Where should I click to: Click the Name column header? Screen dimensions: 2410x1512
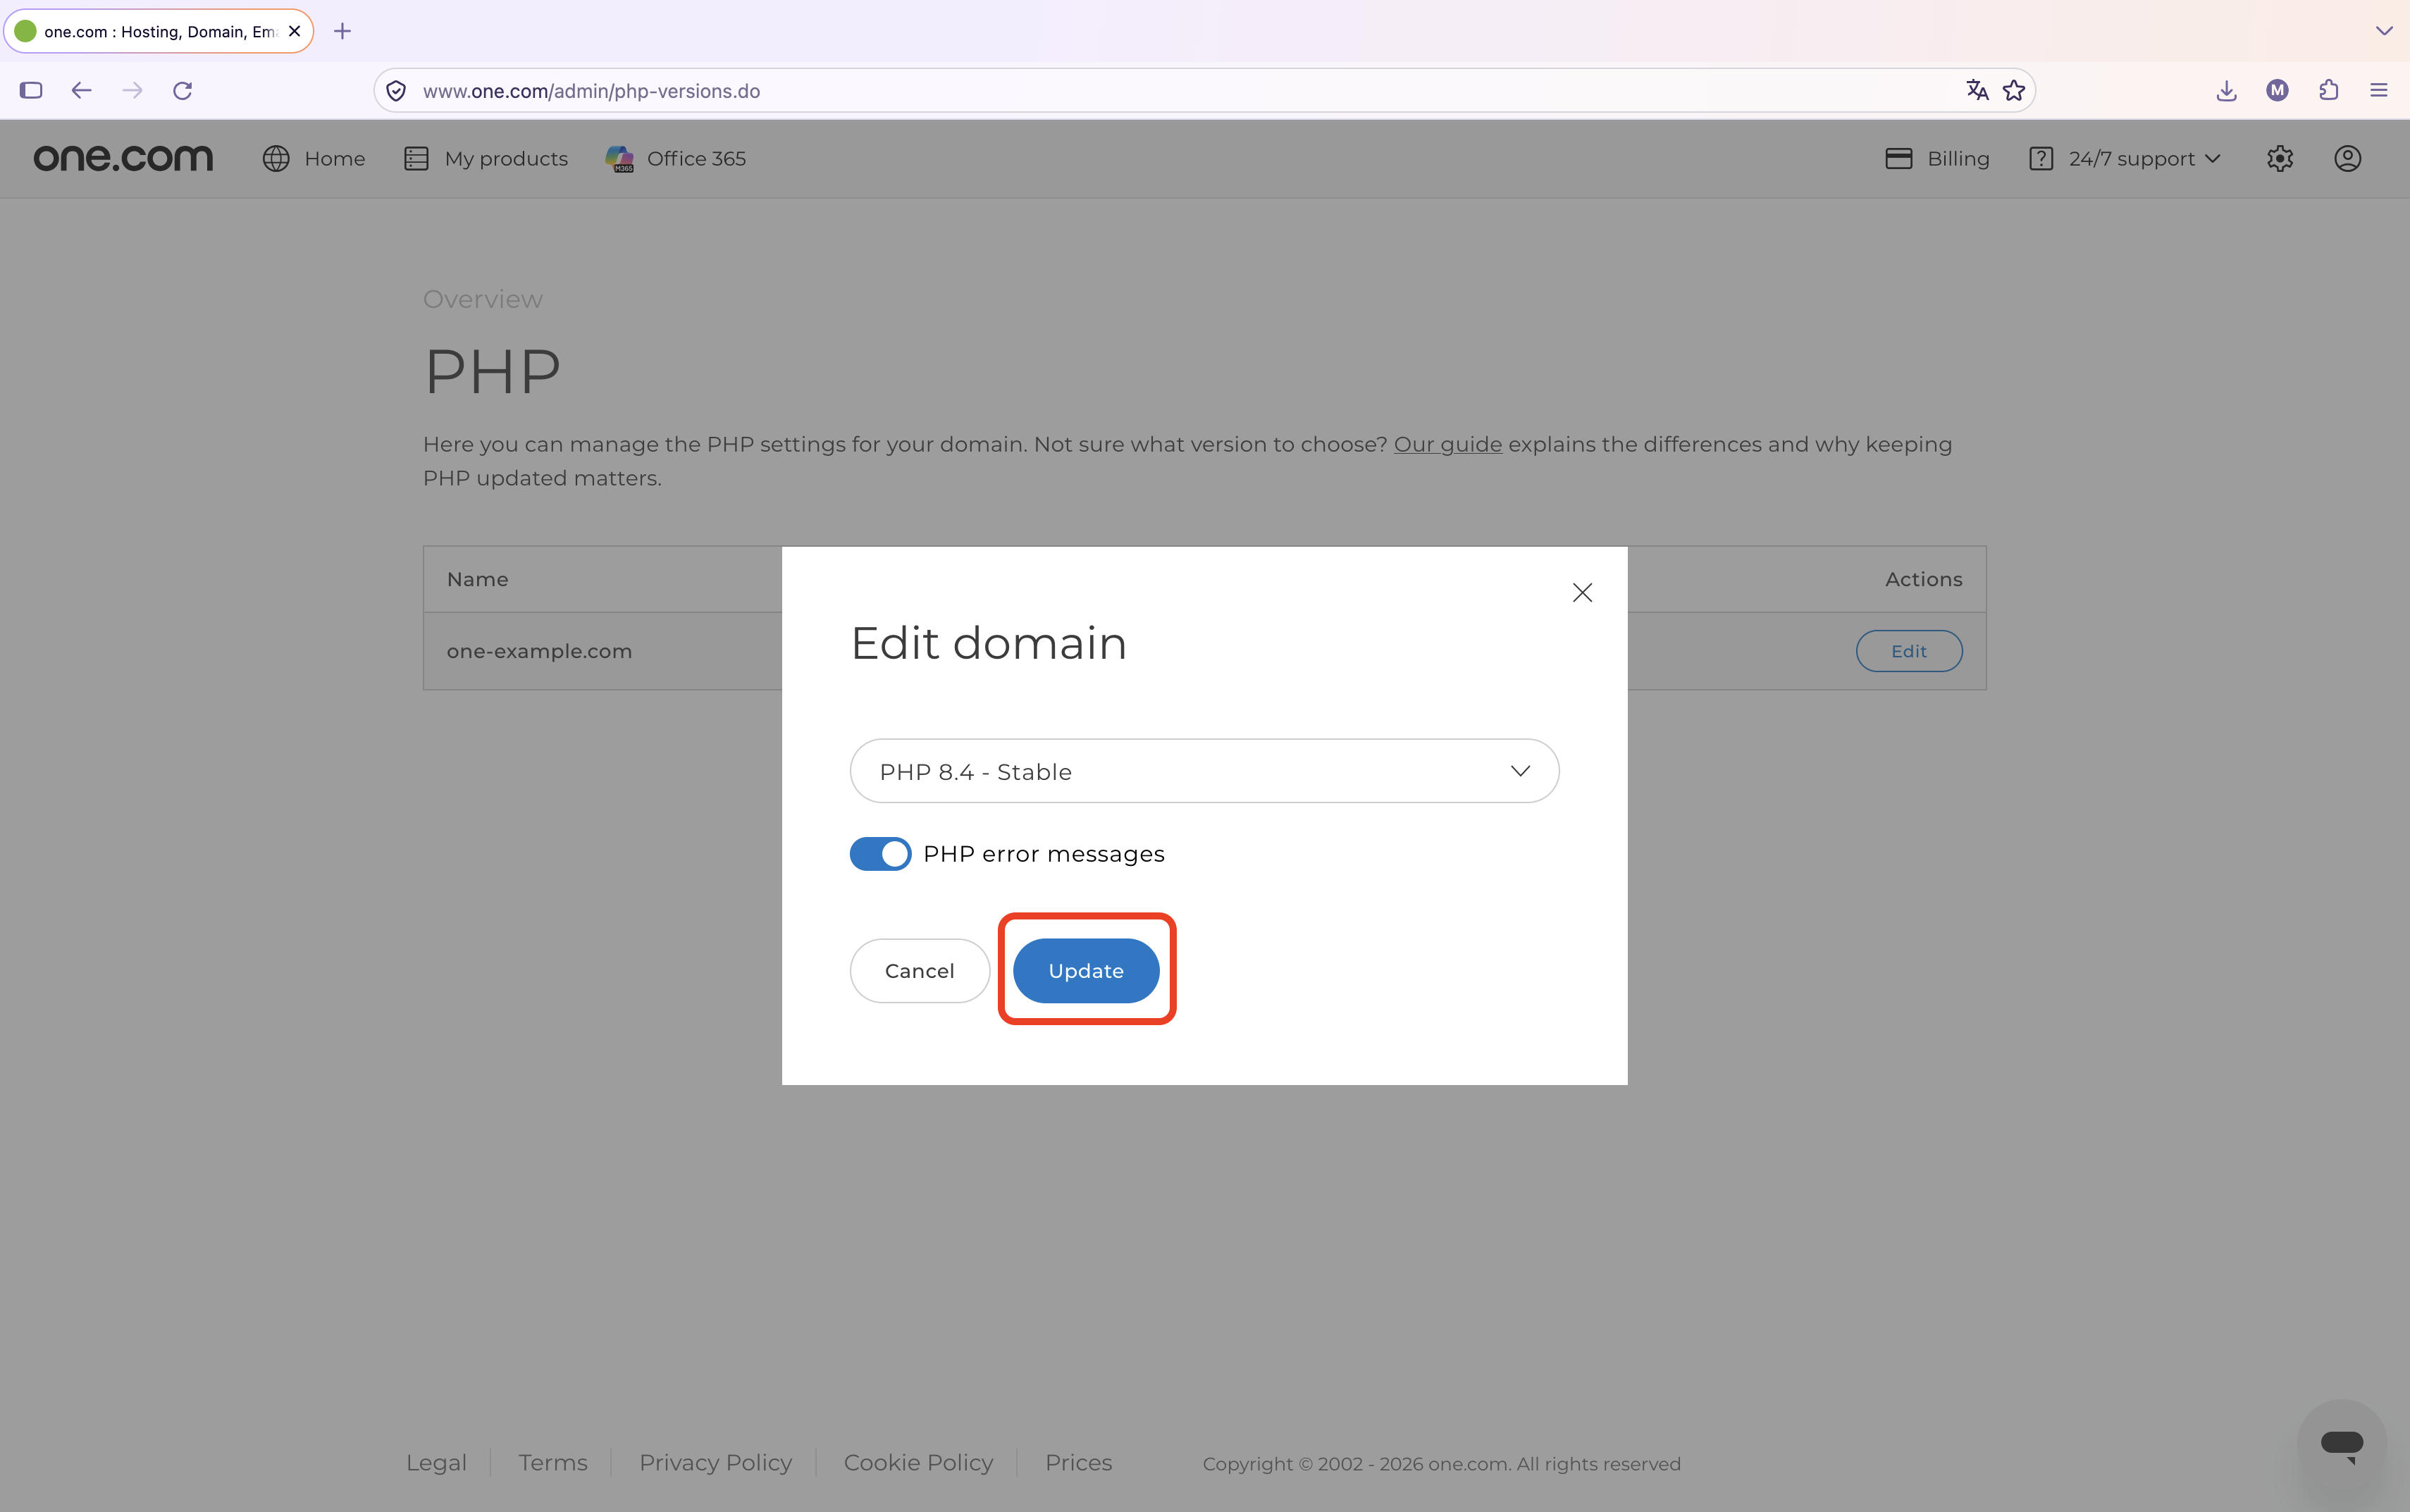[x=477, y=579]
